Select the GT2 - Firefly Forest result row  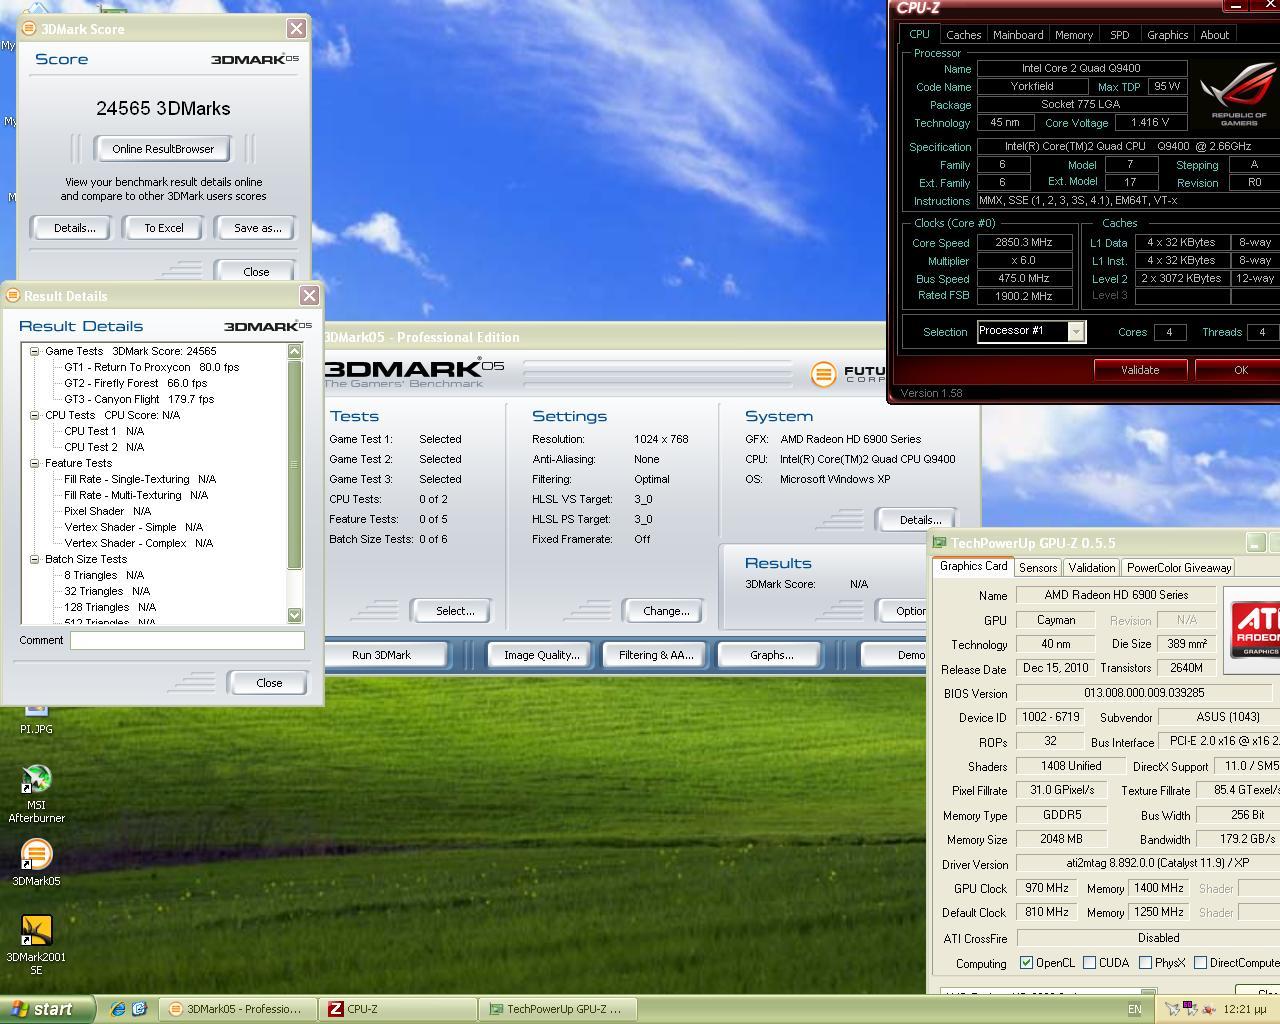[135, 383]
